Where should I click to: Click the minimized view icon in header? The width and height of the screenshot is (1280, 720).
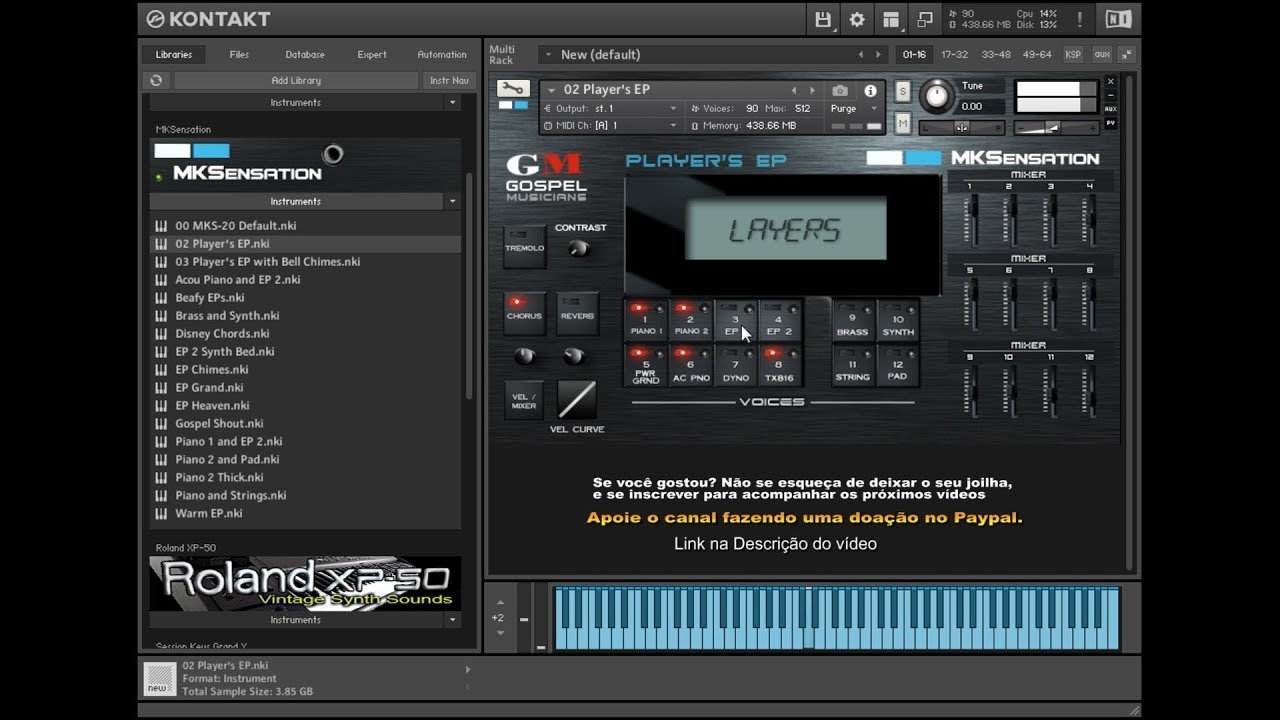point(925,19)
